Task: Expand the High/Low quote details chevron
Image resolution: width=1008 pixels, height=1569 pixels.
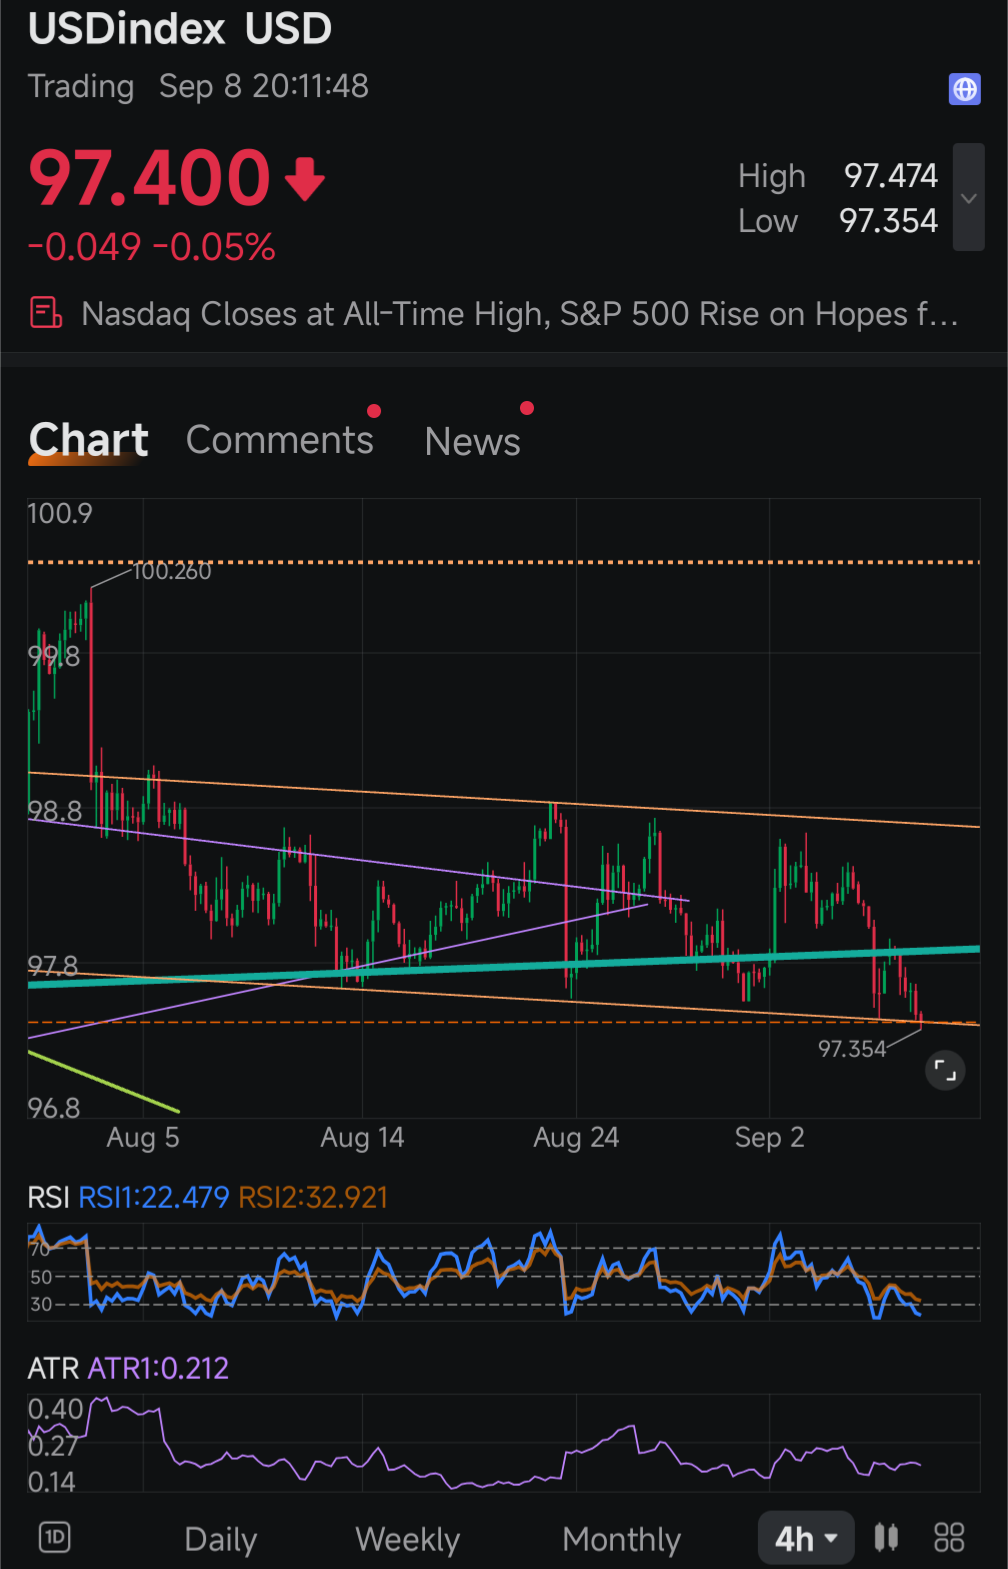Action: 968,197
